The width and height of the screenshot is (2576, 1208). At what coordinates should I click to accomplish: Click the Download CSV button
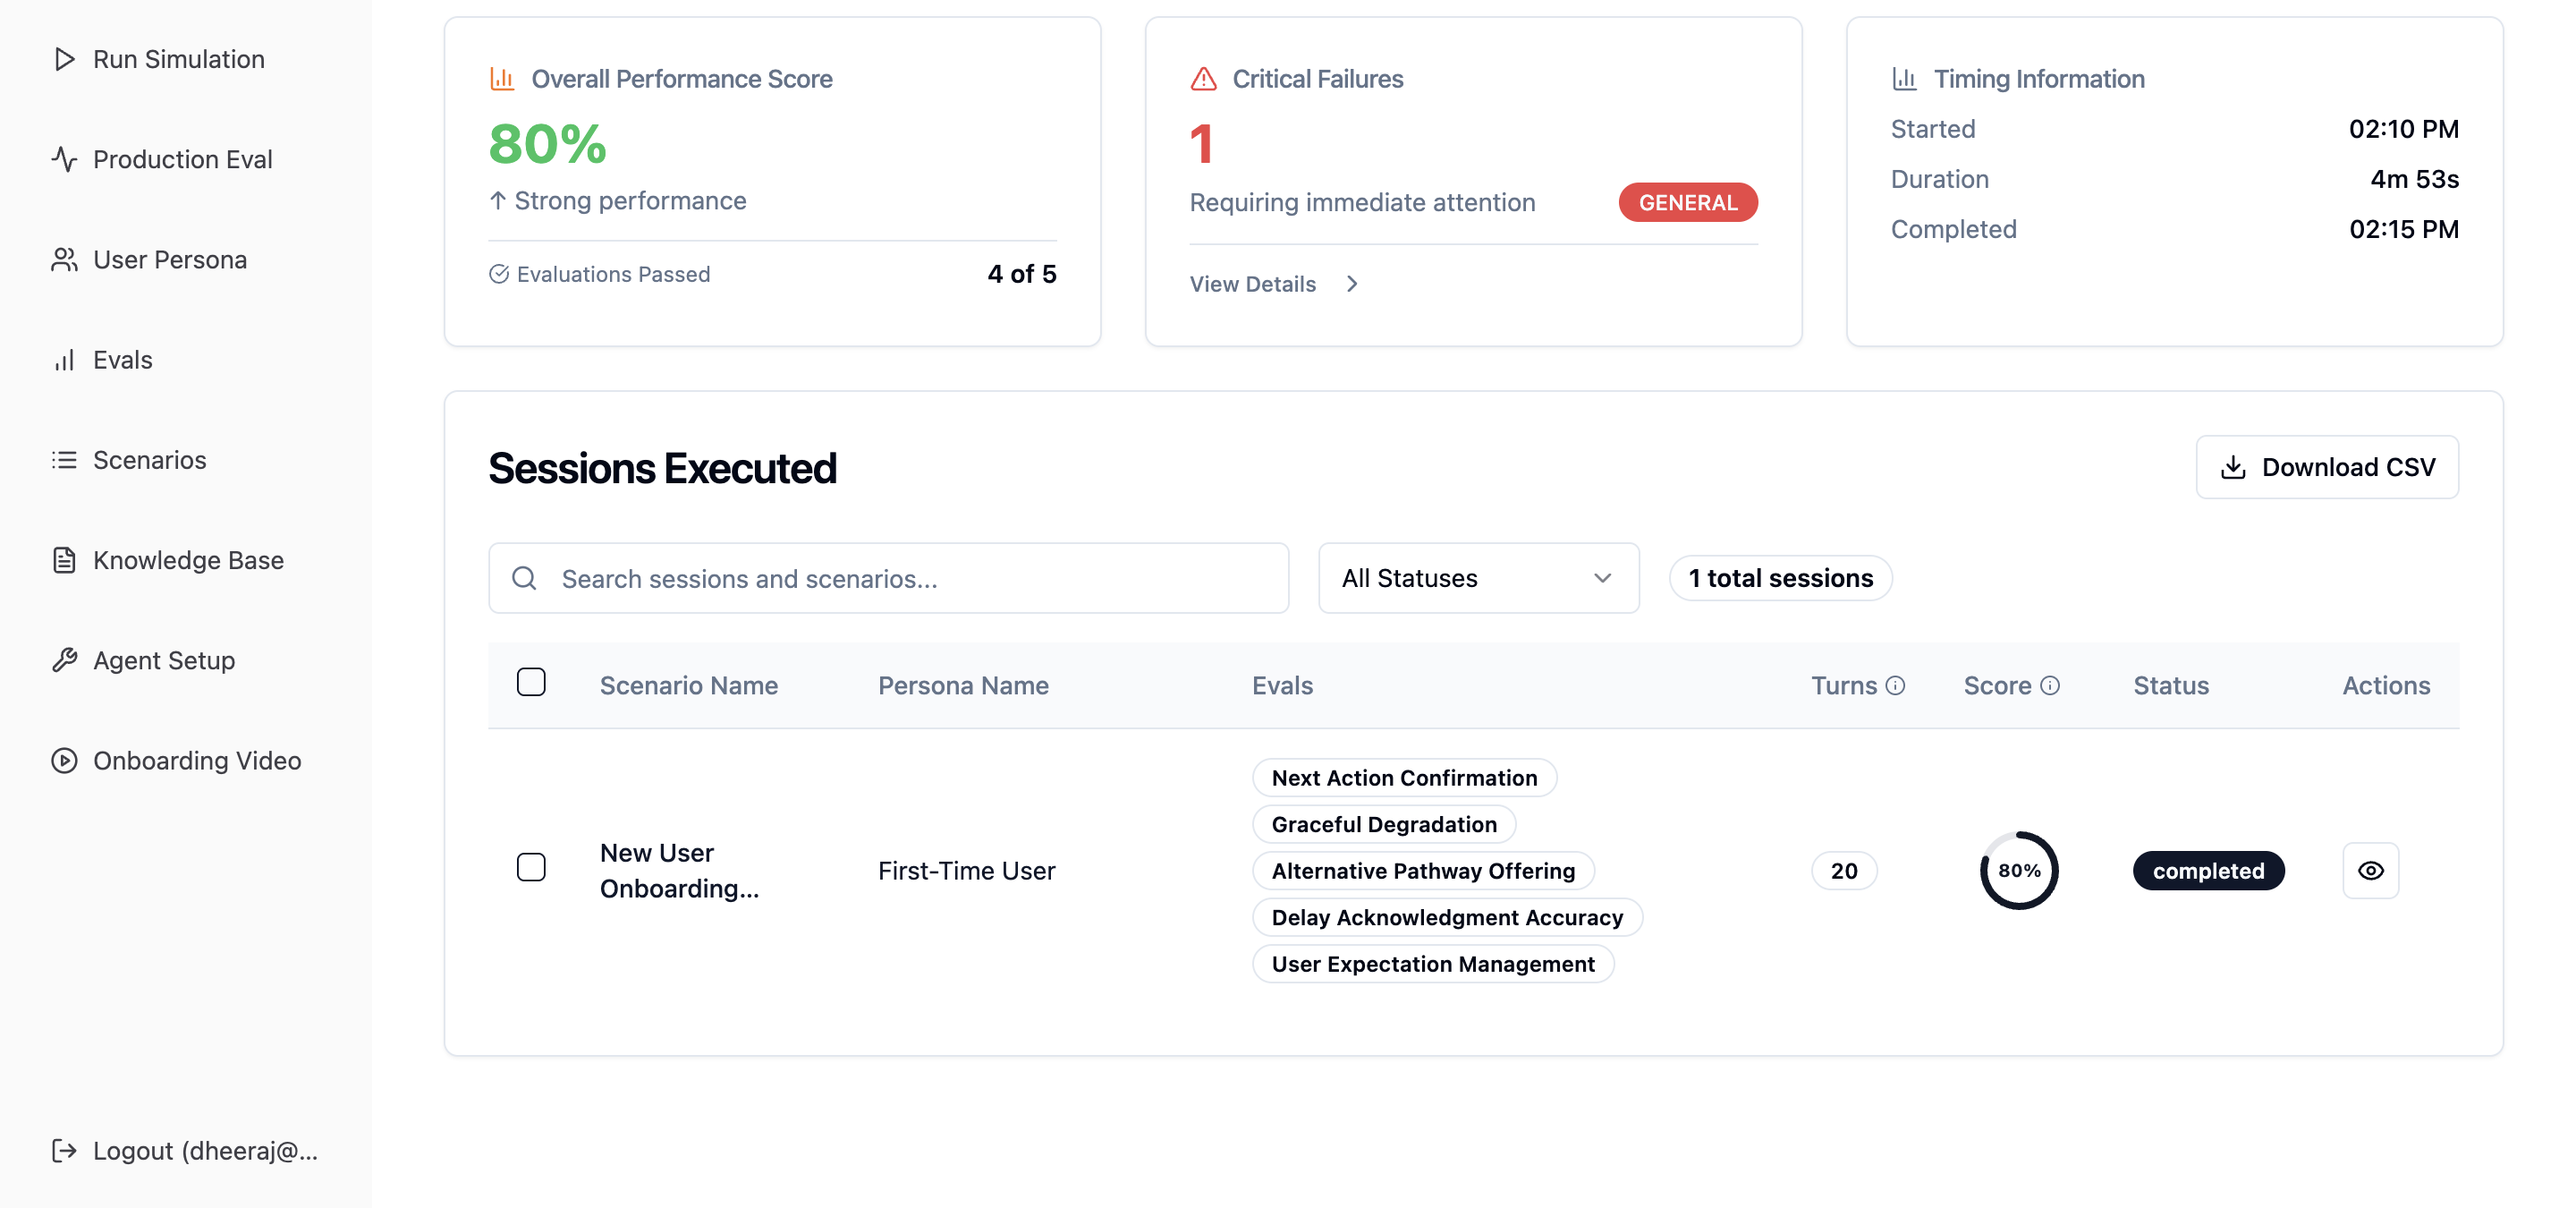[2326, 467]
